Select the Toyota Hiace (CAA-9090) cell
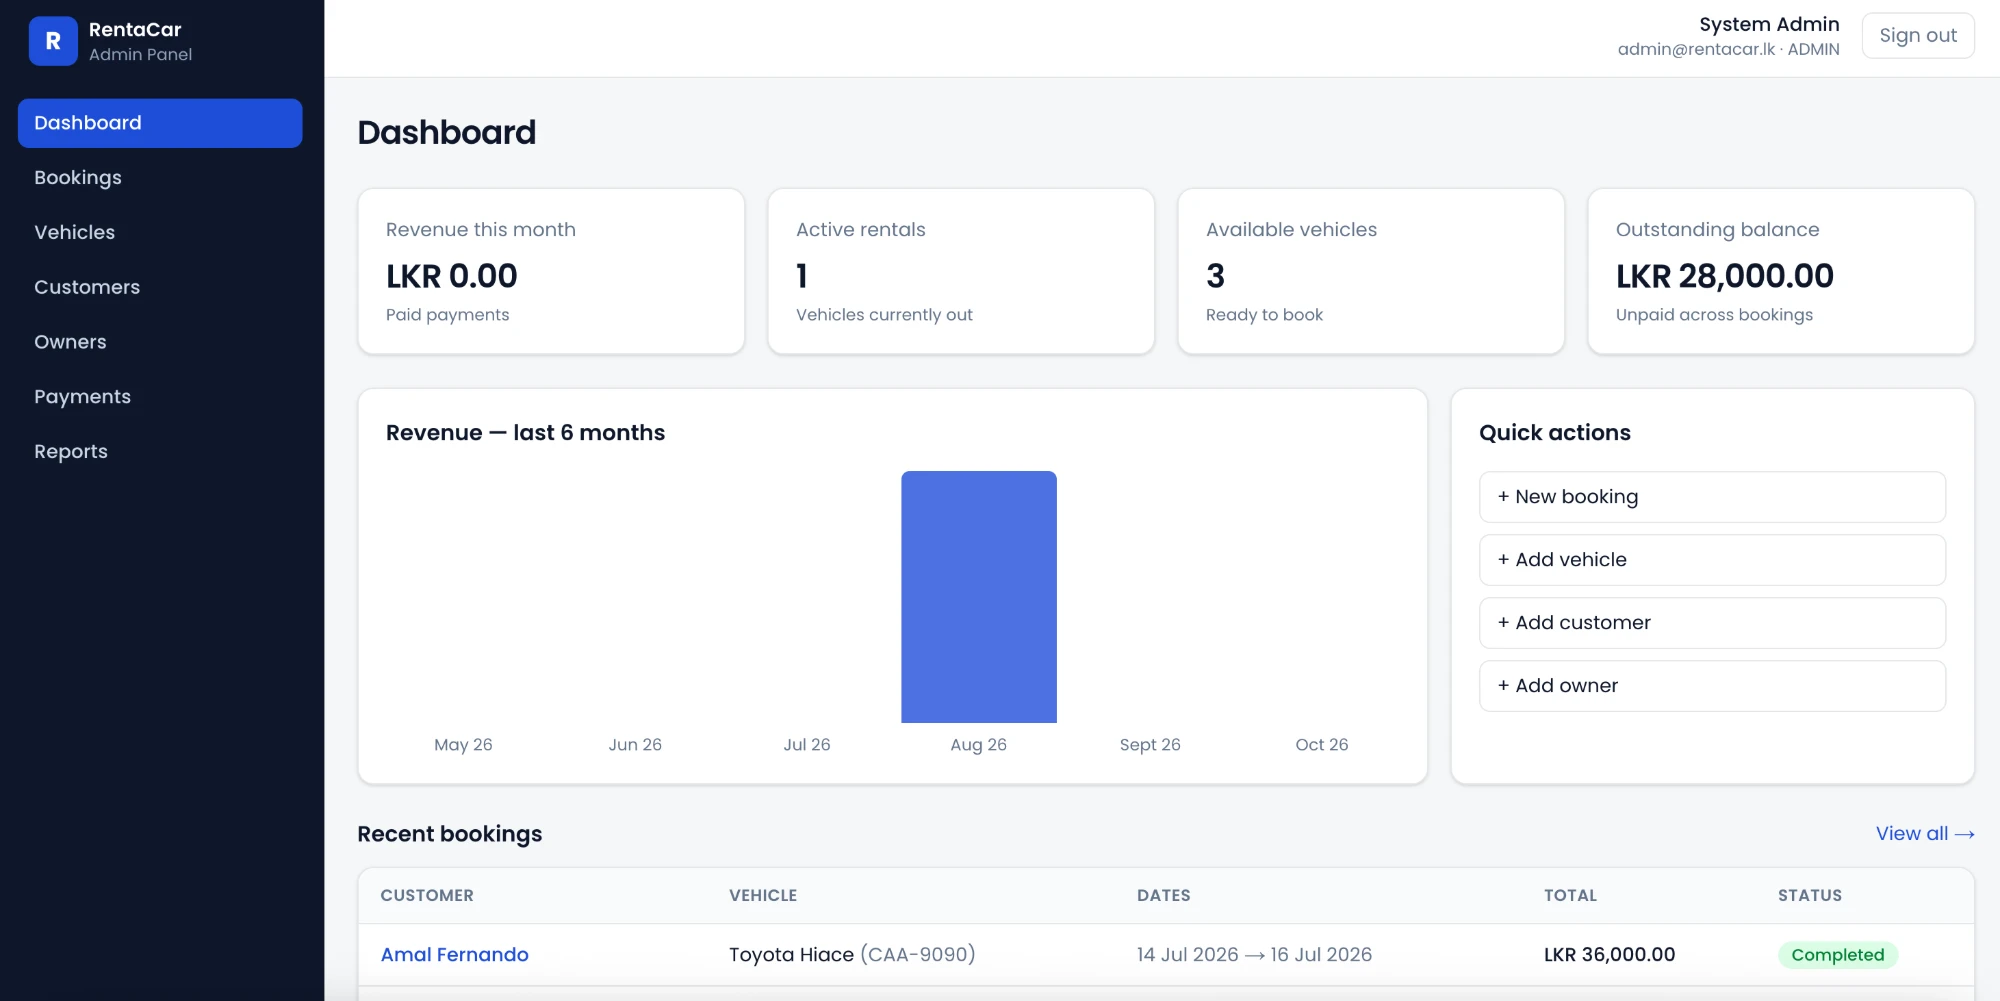 (x=852, y=955)
